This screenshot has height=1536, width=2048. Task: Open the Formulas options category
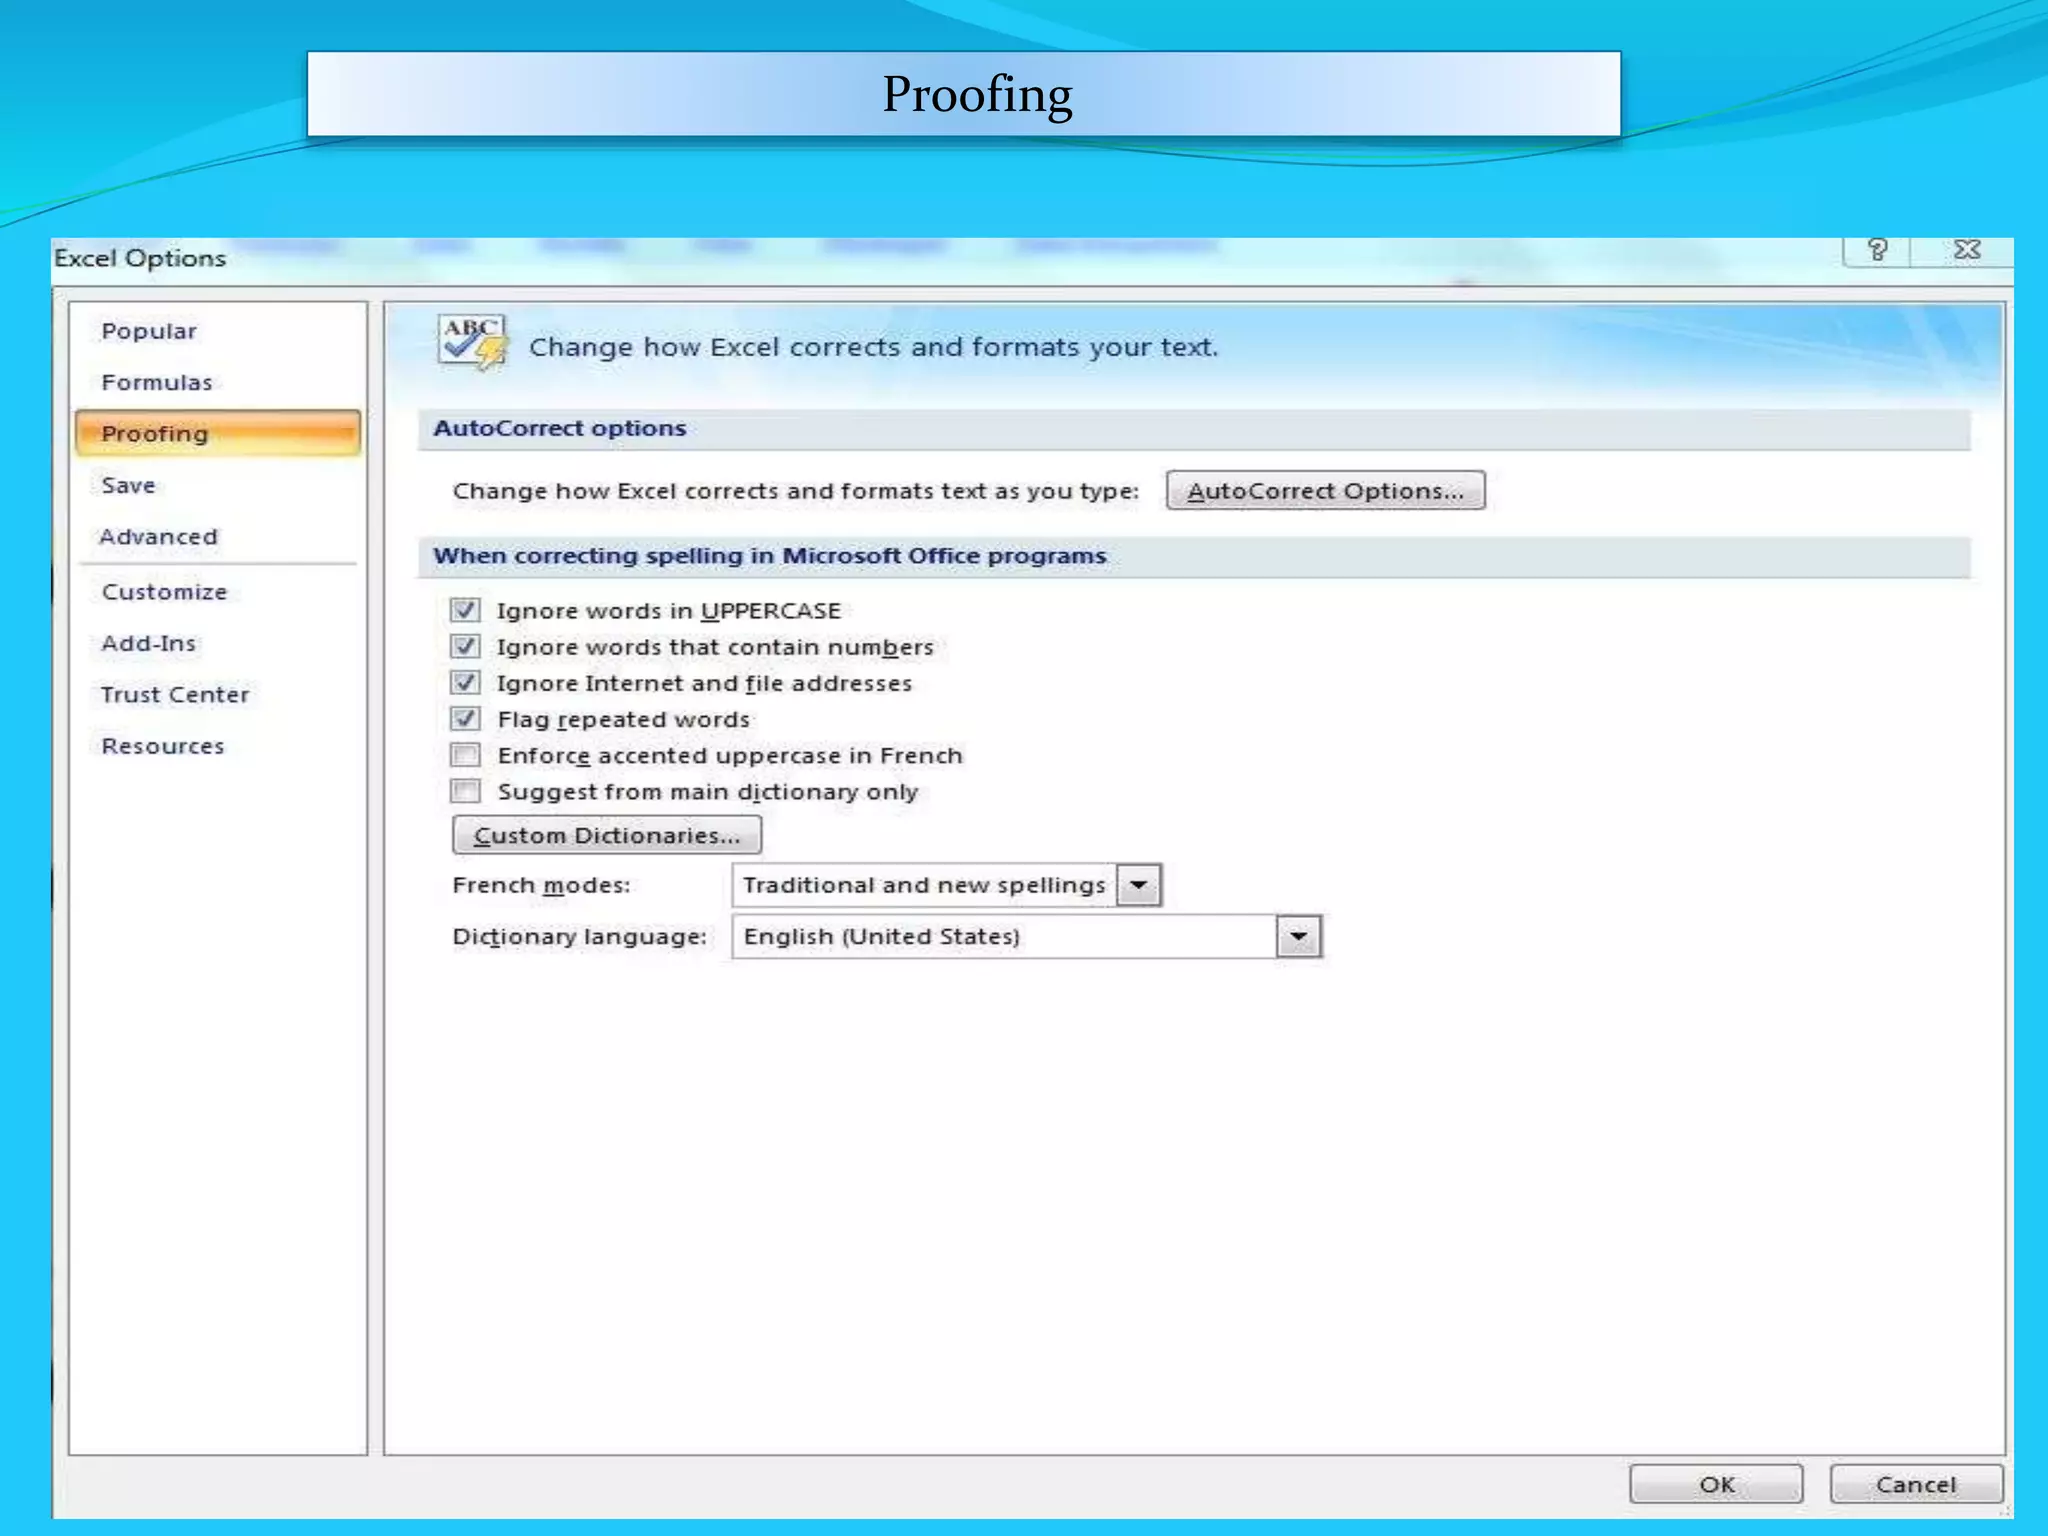coord(157,383)
